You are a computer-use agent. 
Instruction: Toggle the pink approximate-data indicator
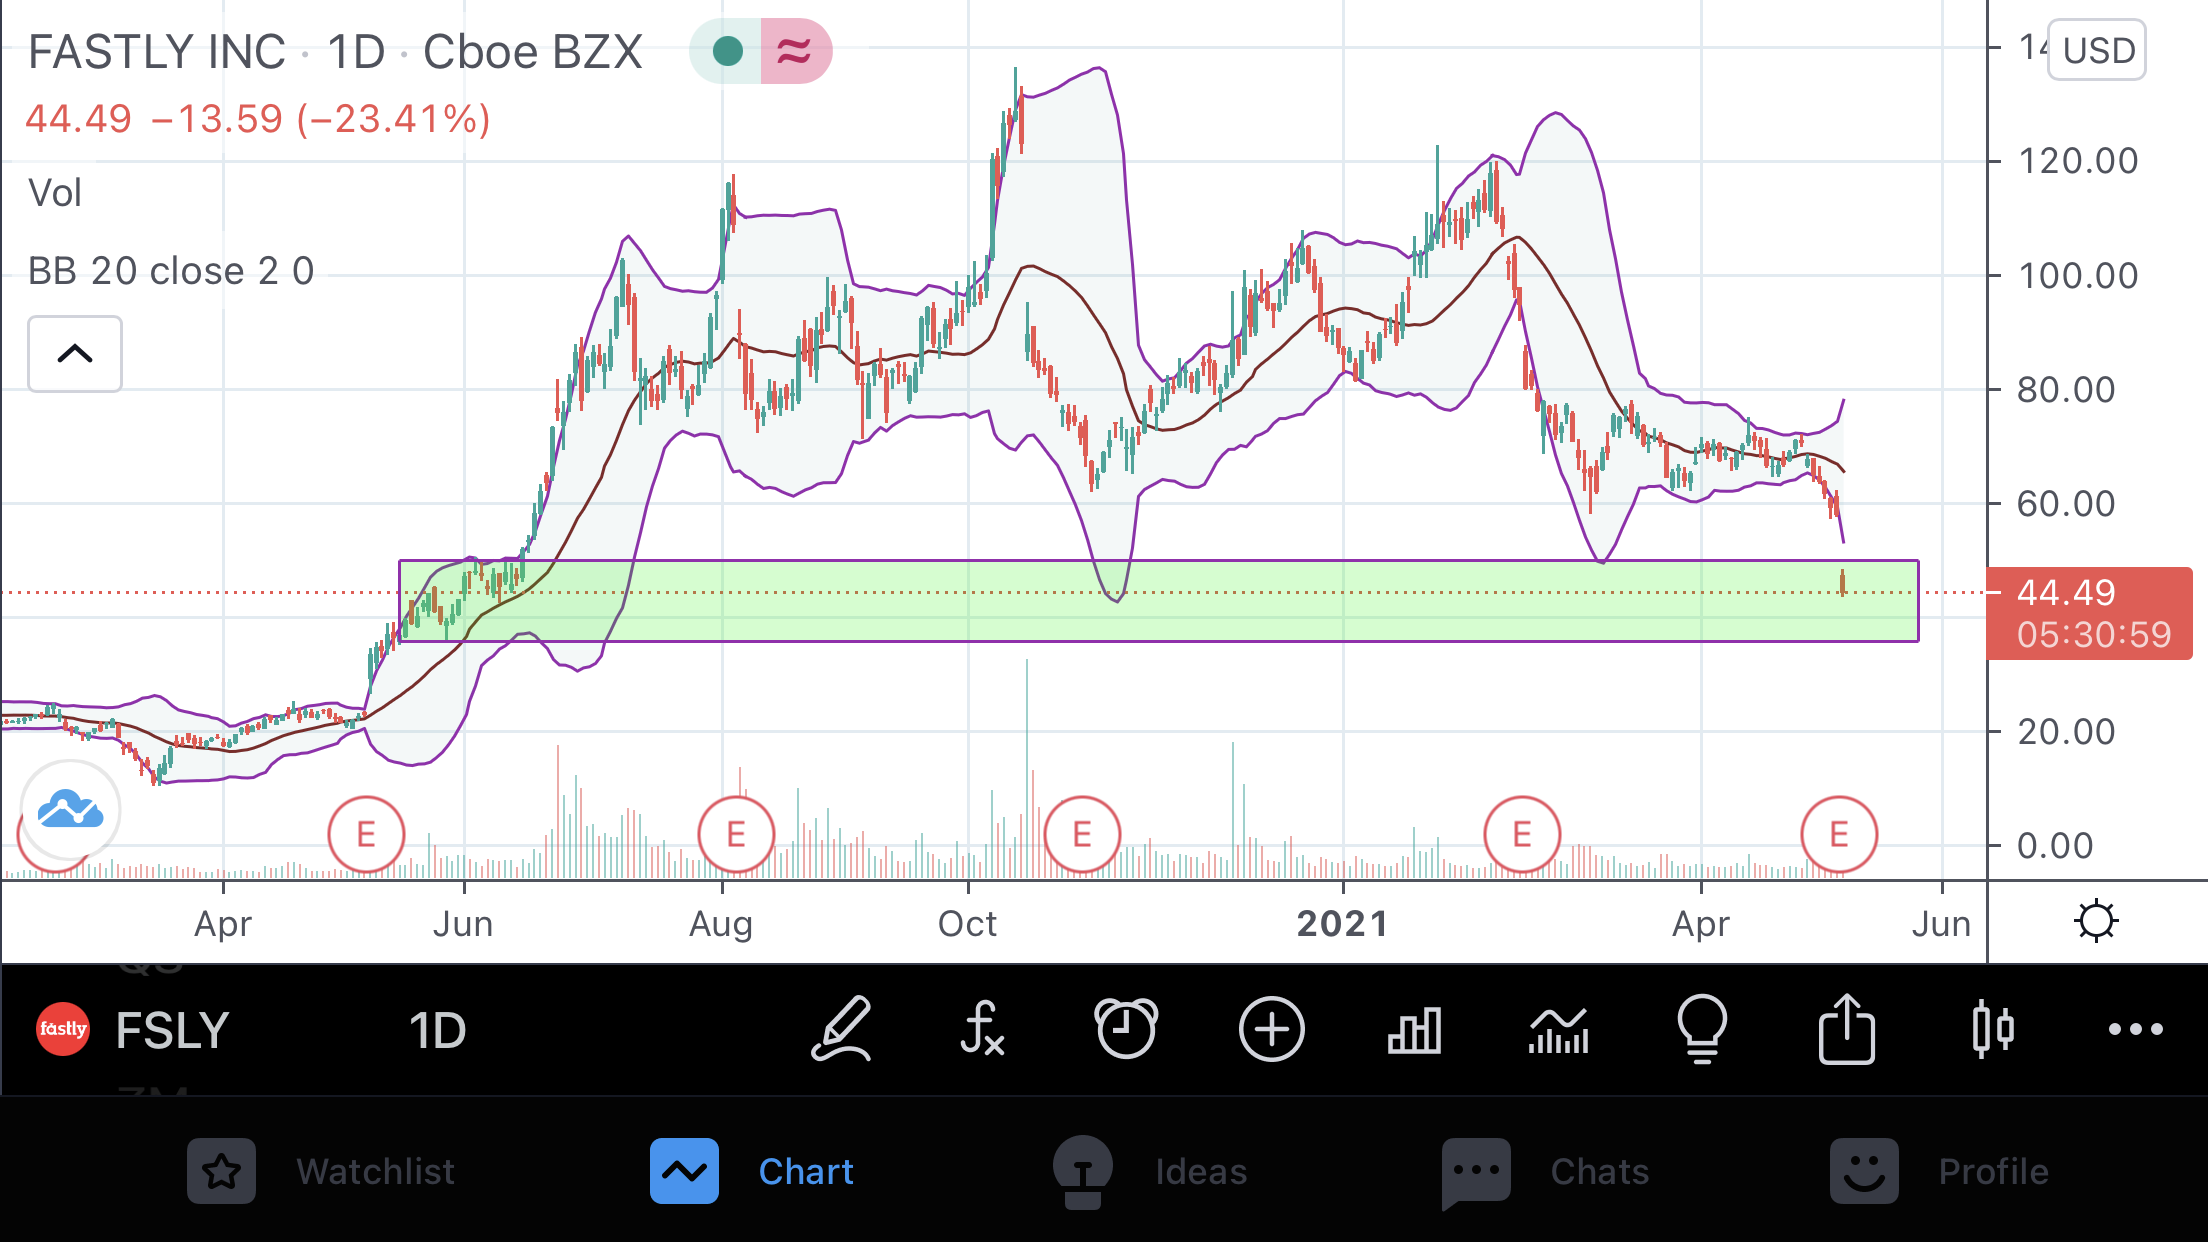[795, 51]
